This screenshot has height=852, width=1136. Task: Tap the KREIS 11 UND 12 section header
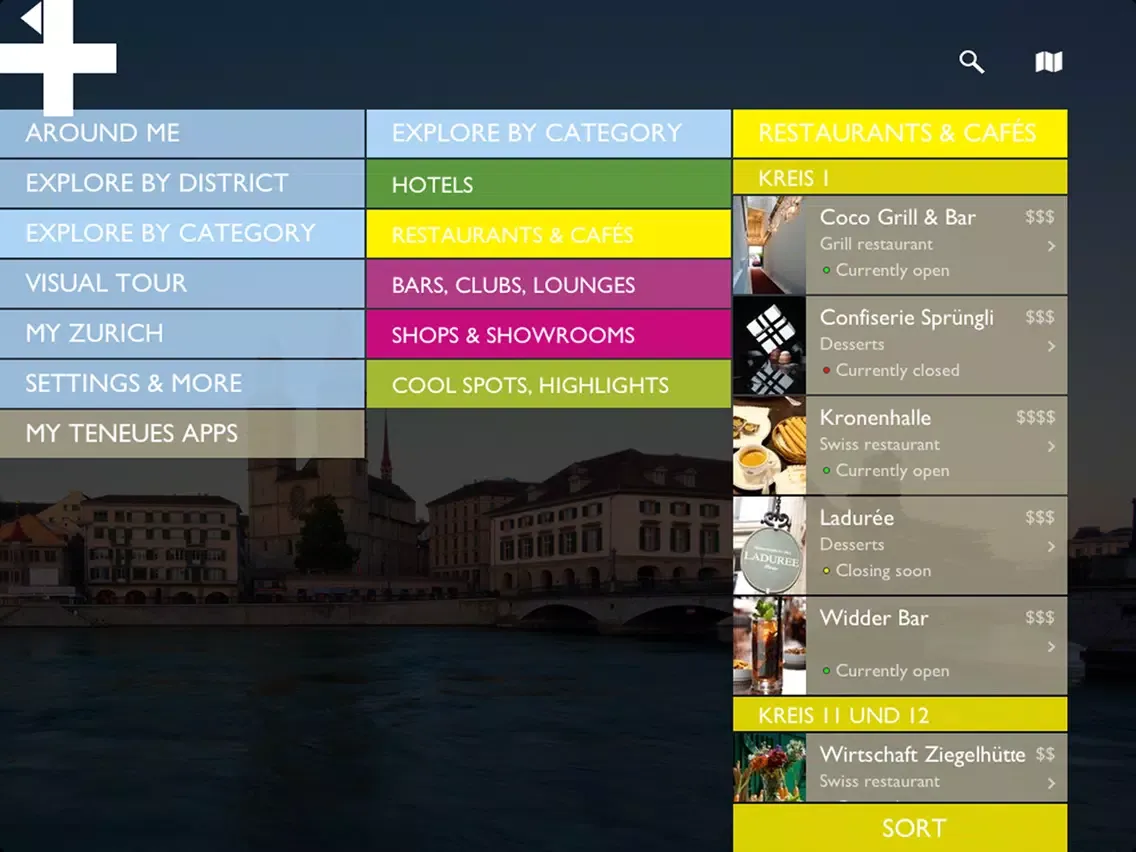(x=900, y=715)
